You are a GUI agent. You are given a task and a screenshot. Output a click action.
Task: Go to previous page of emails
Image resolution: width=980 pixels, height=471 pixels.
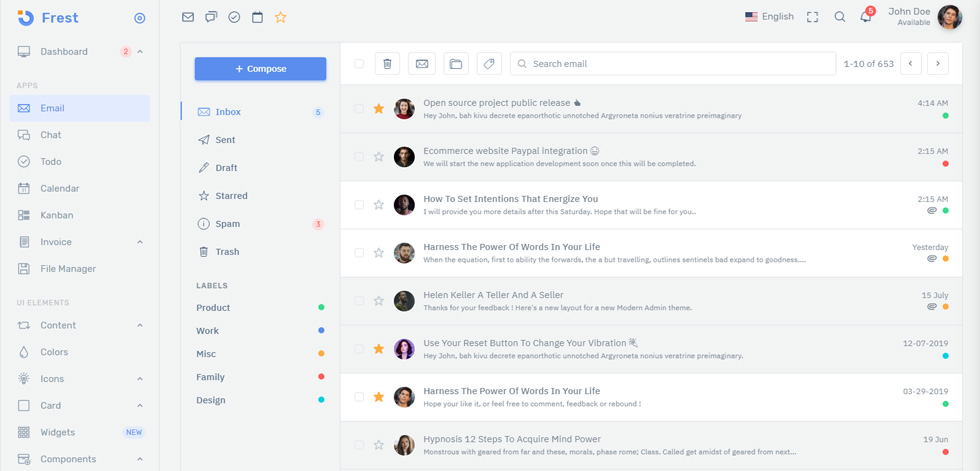tap(911, 64)
